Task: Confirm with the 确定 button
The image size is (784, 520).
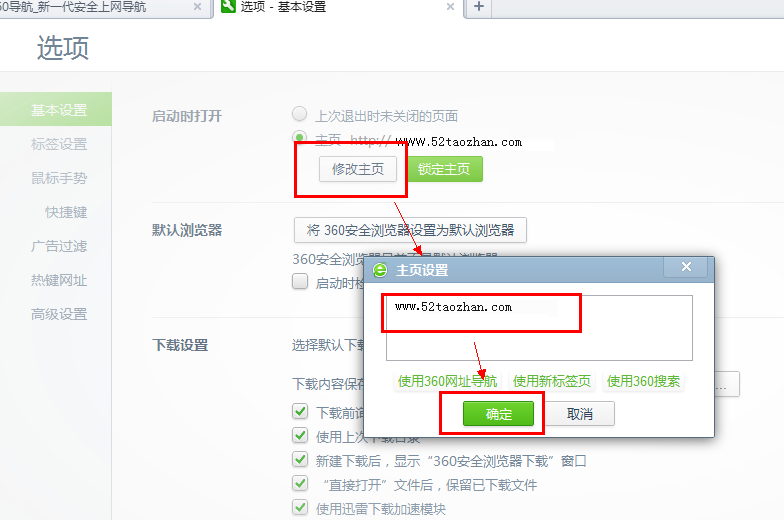Action: pyautogui.click(x=498, y=414)
